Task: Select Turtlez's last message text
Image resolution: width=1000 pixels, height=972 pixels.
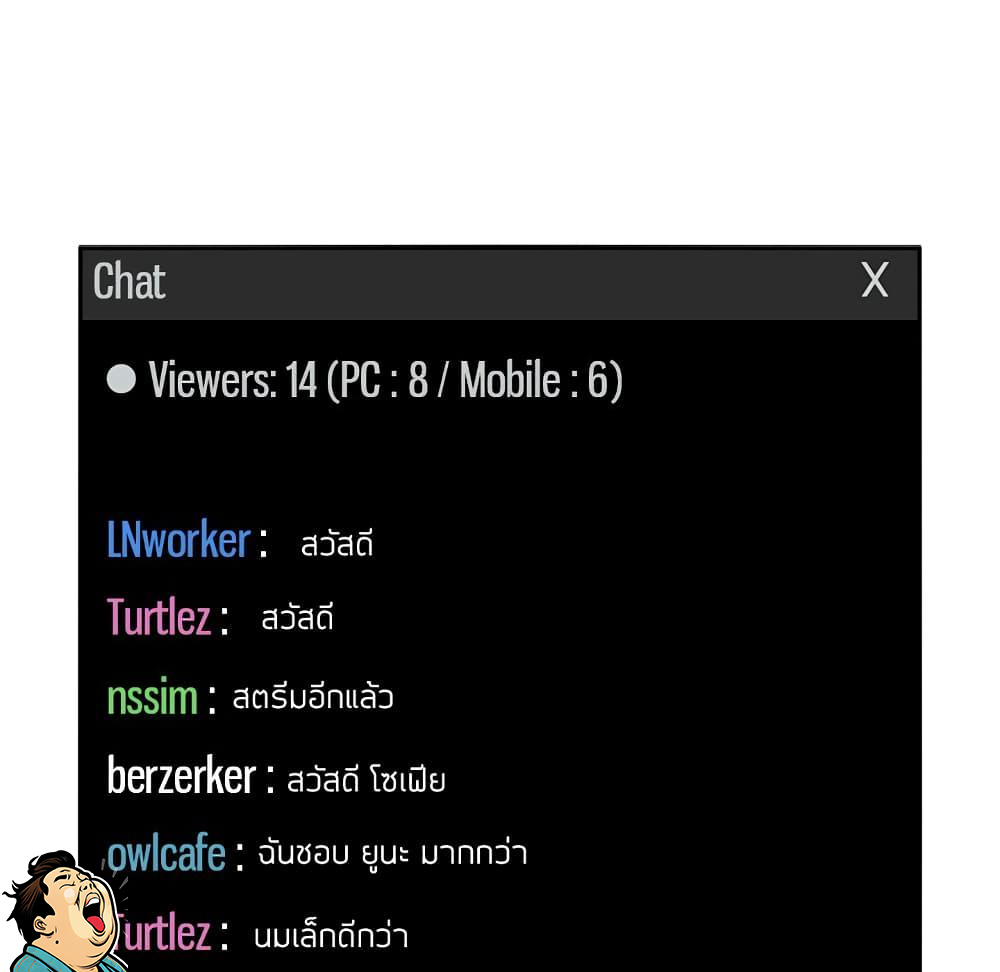Action: pos(331,936)
